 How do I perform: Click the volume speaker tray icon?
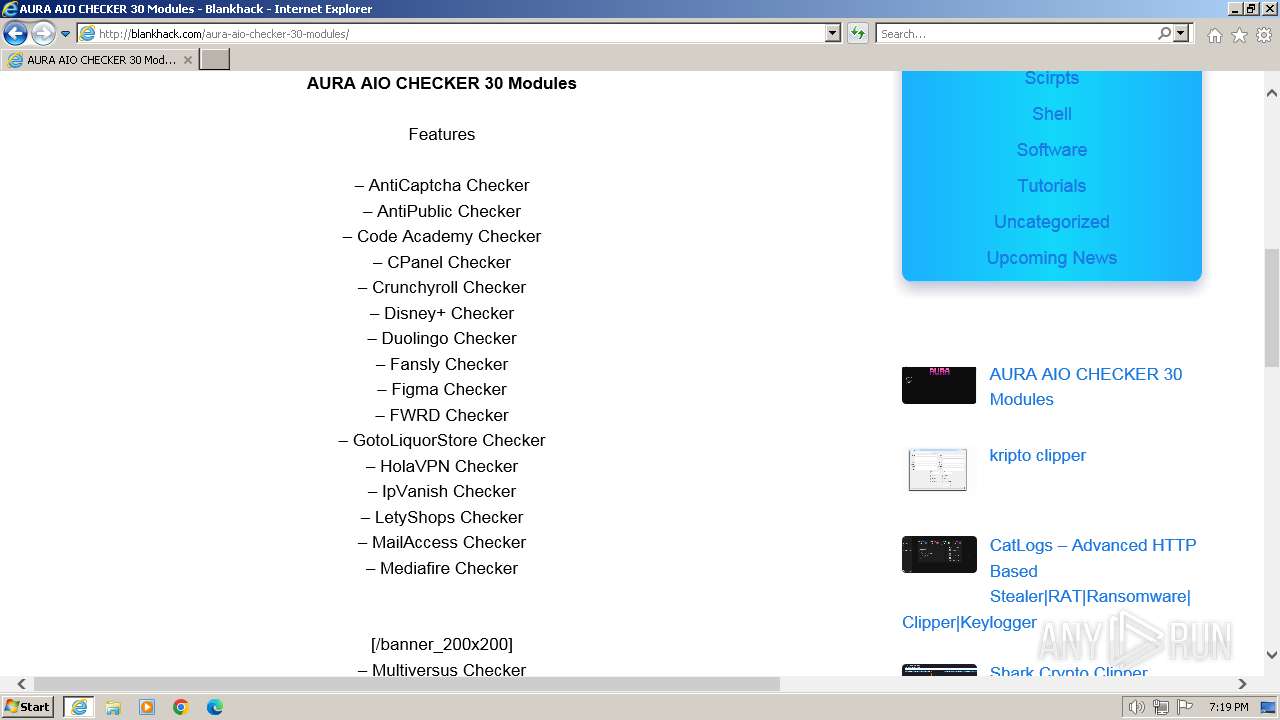tap(1137, 707)
